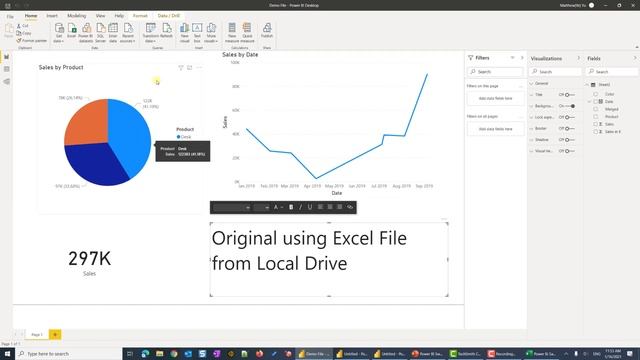640x360 pixels.
Task: Open Transform data editor
Action: click(x=151, y=33)
